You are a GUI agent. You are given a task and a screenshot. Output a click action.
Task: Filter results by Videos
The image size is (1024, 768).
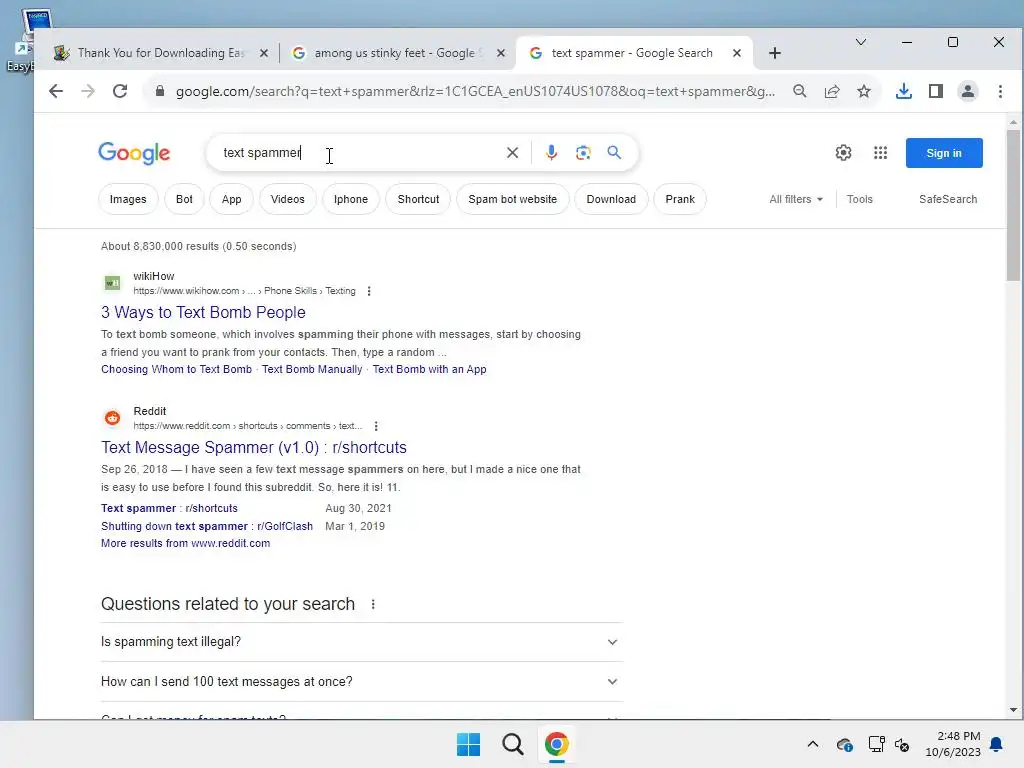(287, 199)
